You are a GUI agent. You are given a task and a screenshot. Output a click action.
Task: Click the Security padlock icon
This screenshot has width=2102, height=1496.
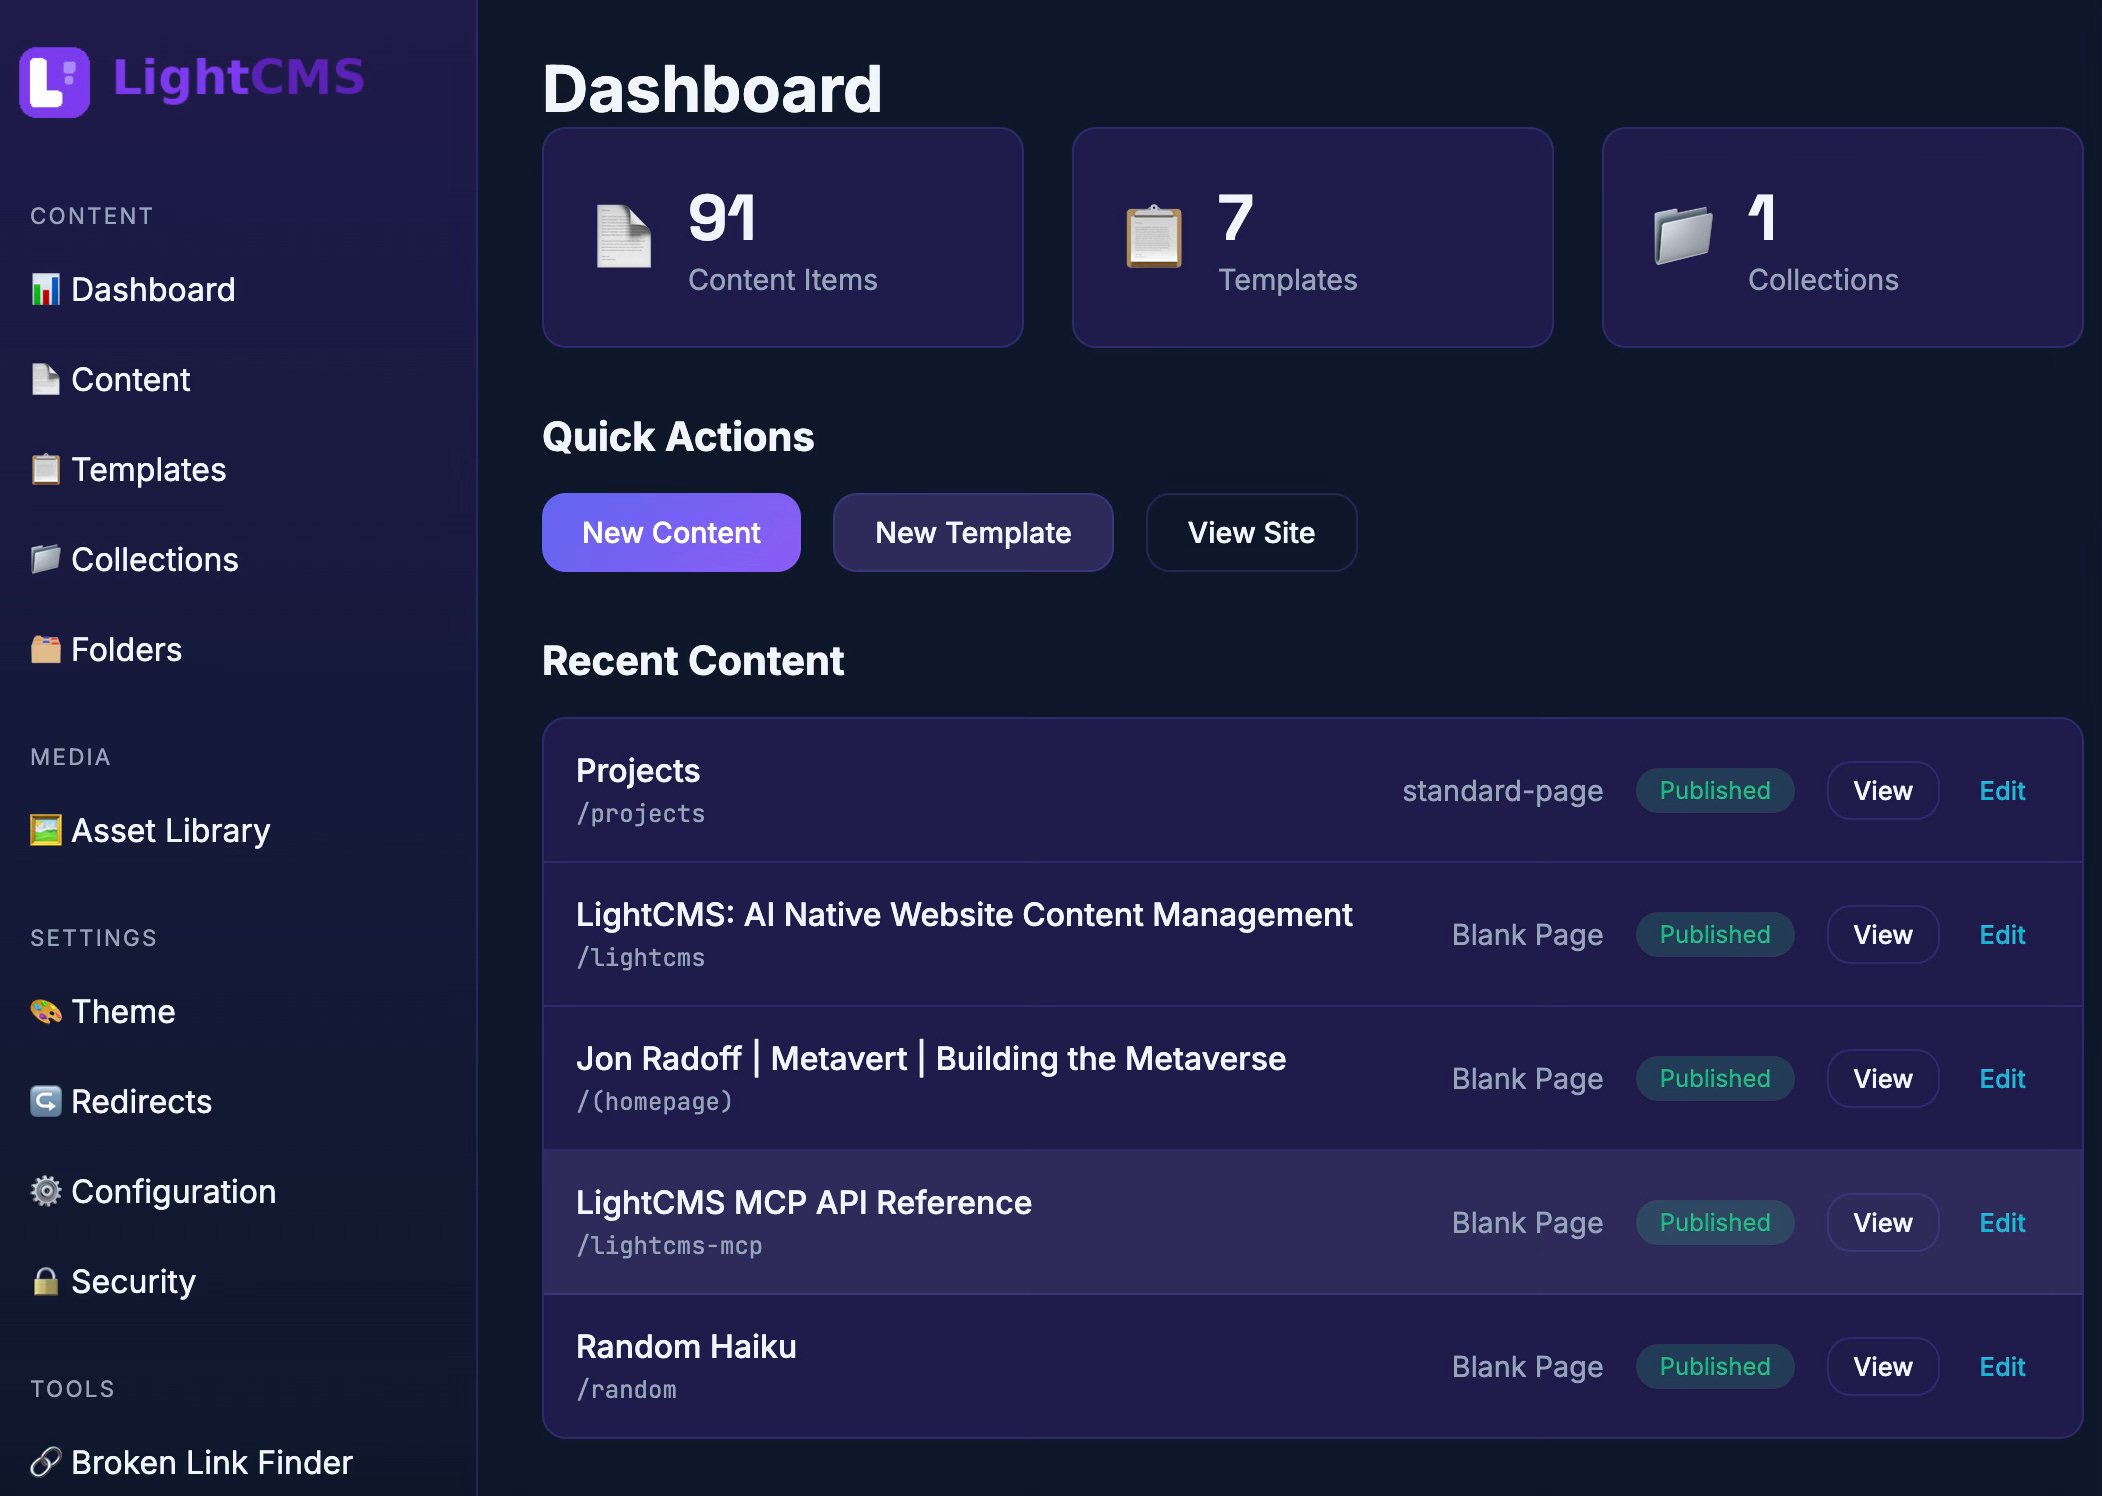click(x=45, y=1282)
